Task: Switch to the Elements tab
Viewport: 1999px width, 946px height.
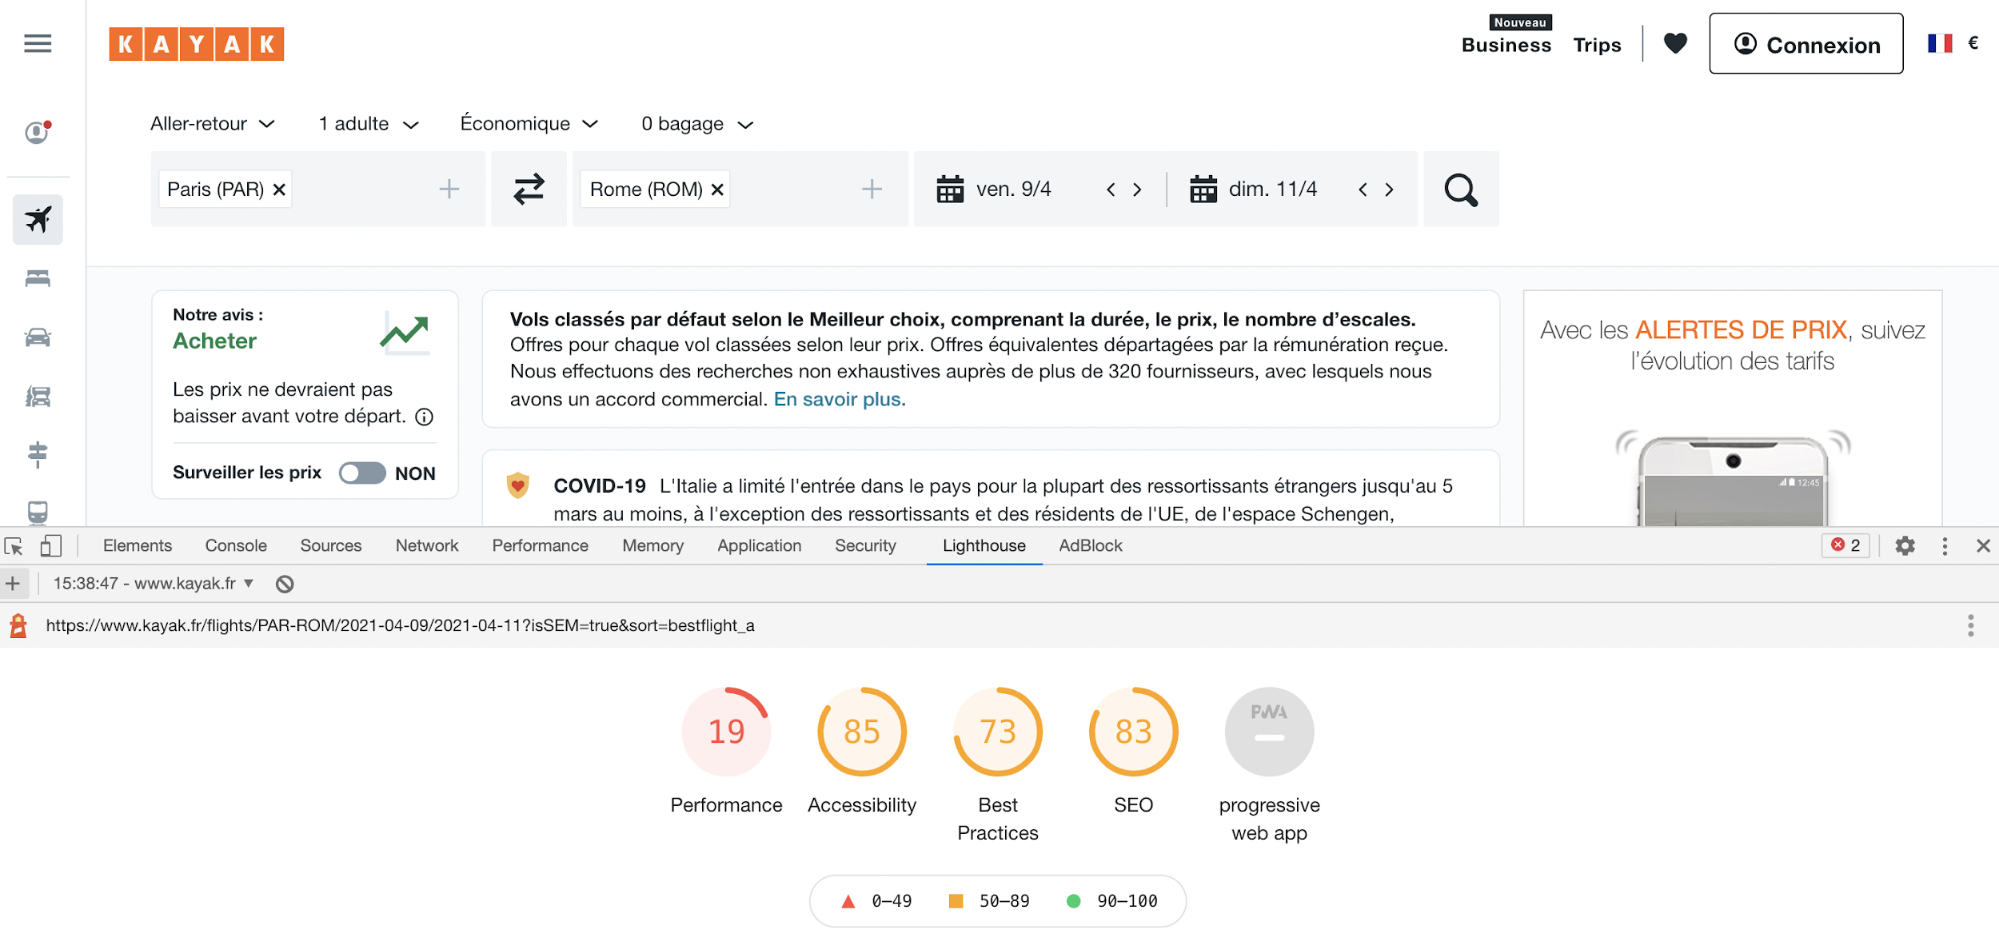Action: (137, 546)
